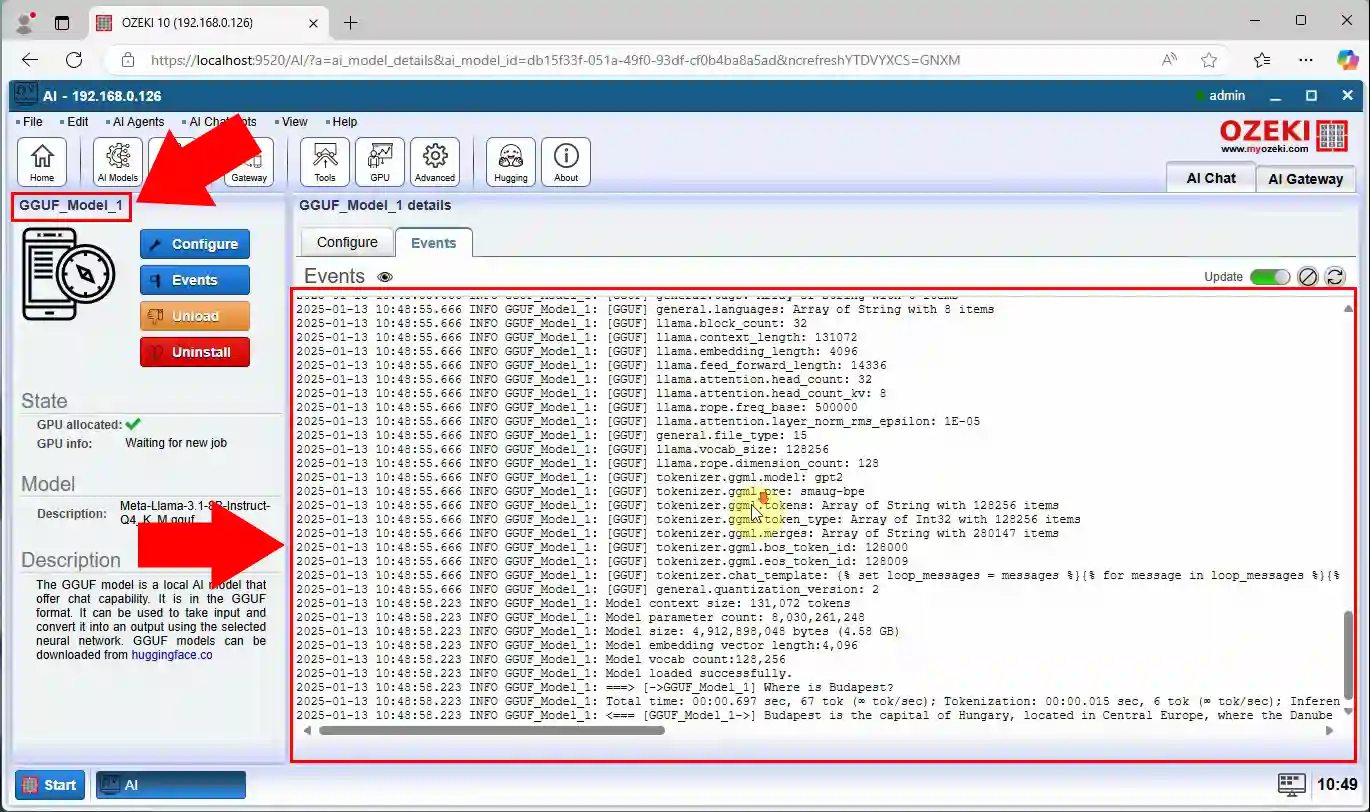Click the GGUF model phone-and-compass image
The height and width of the screenshot is (812, 1370).
[x=69, y=274]
